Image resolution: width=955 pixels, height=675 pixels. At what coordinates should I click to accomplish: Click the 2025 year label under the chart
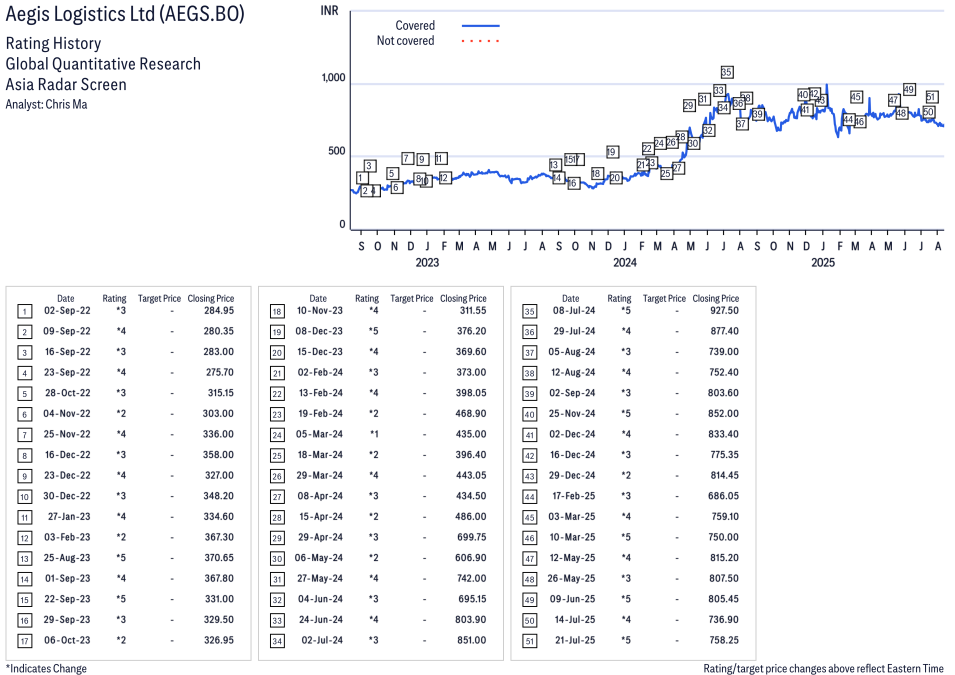pos(823,263)
